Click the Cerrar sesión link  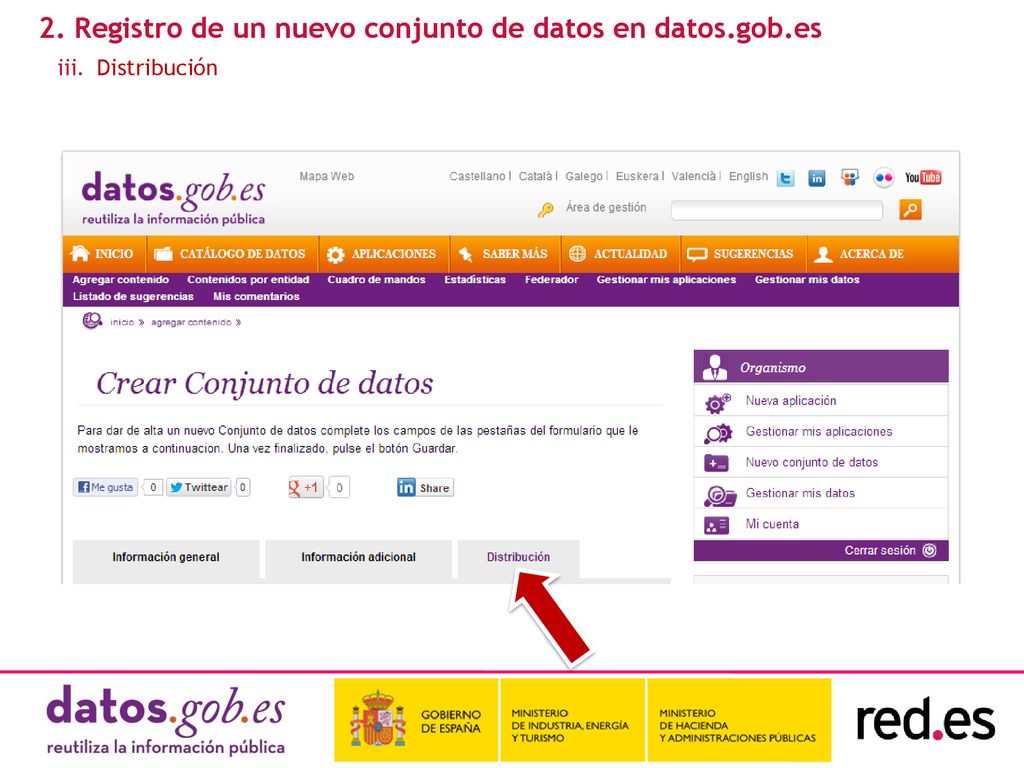(x=880, y=551)
